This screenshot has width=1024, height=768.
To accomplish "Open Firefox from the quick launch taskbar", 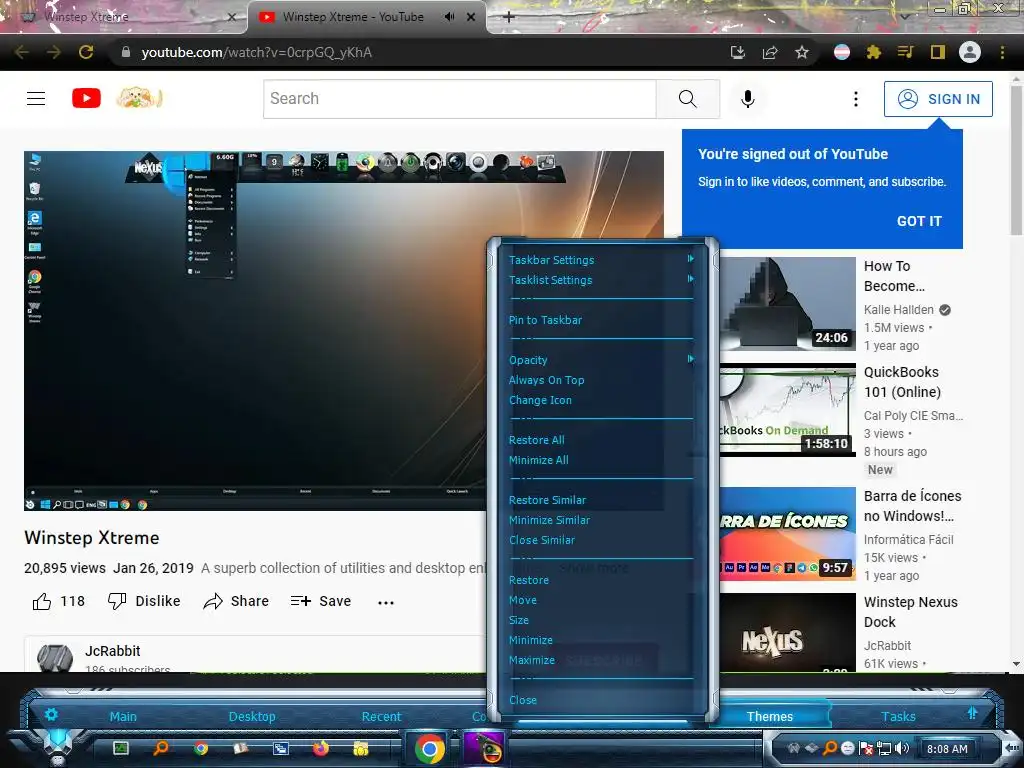I will click(x=321, y=748).
